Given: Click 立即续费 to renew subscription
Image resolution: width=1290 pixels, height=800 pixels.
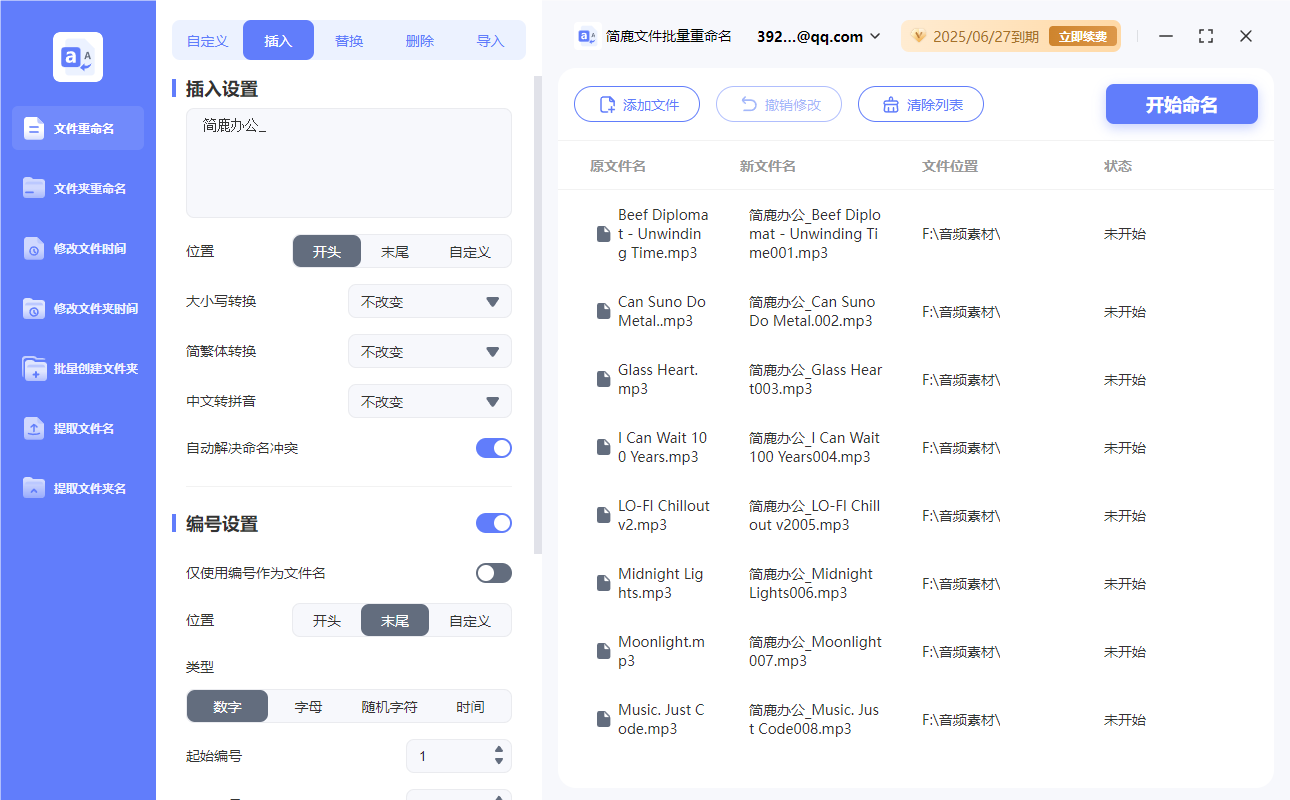Looking at the screenshot, I should click(x=1083, y=35).
